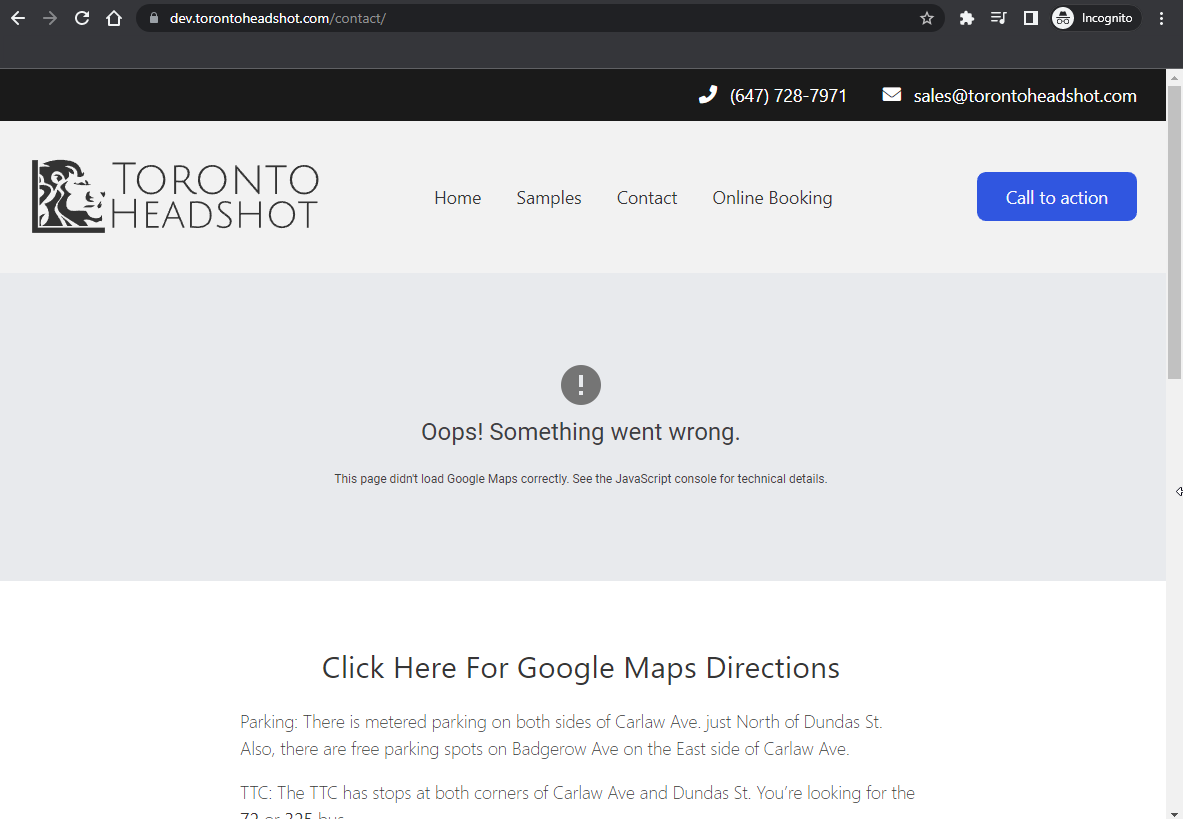Open Click Here For Google Maps Directions
Image resolution: width=1183 pixels, height=819 pixels.
(x=580, y=668)
